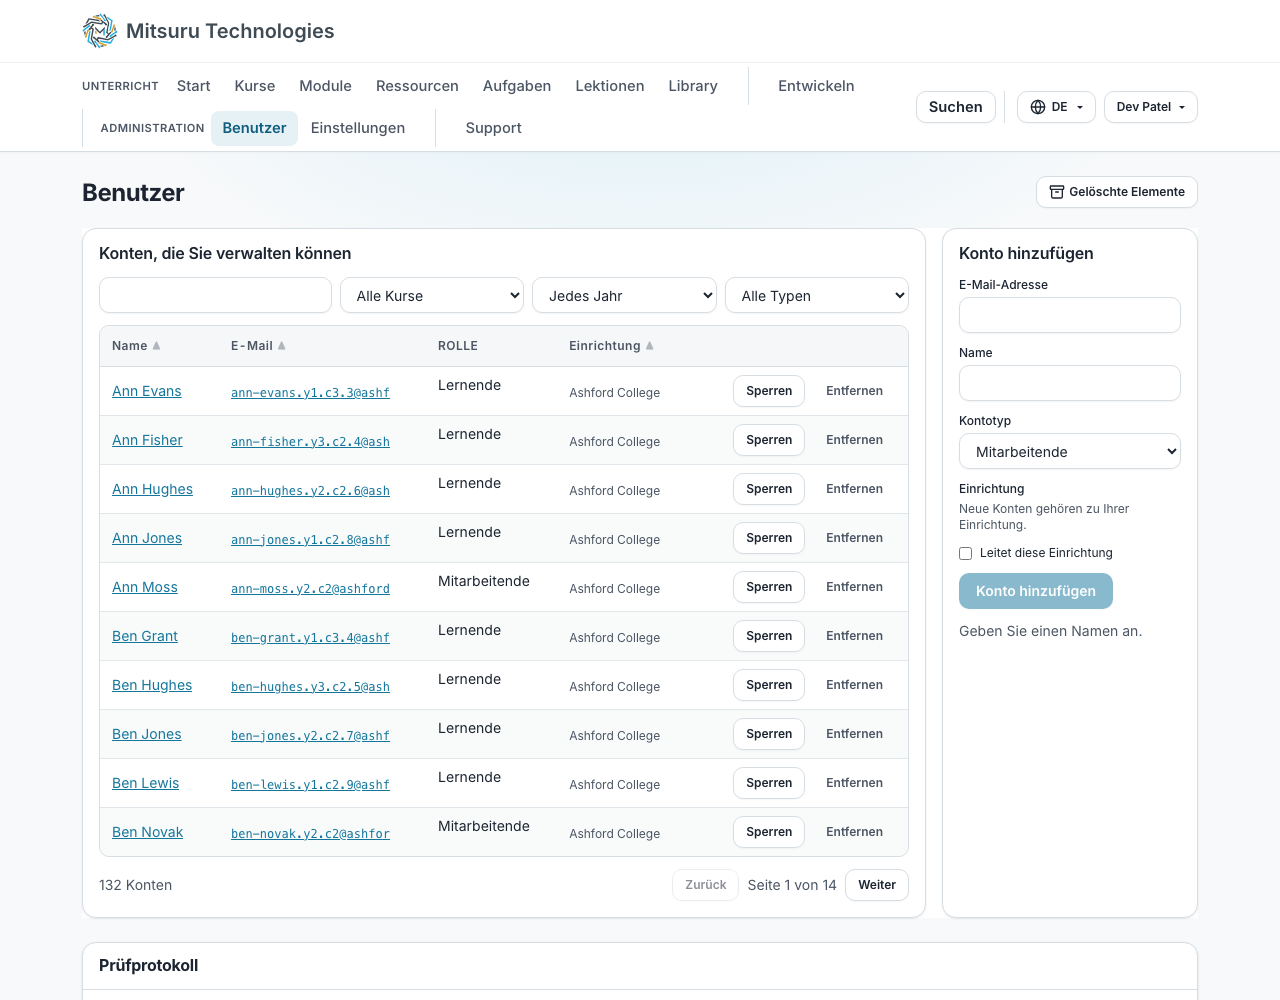Expand the Kontotyp dropdown
The width and height of the screenshot is (1280, 1000).
pos(1070,451)
